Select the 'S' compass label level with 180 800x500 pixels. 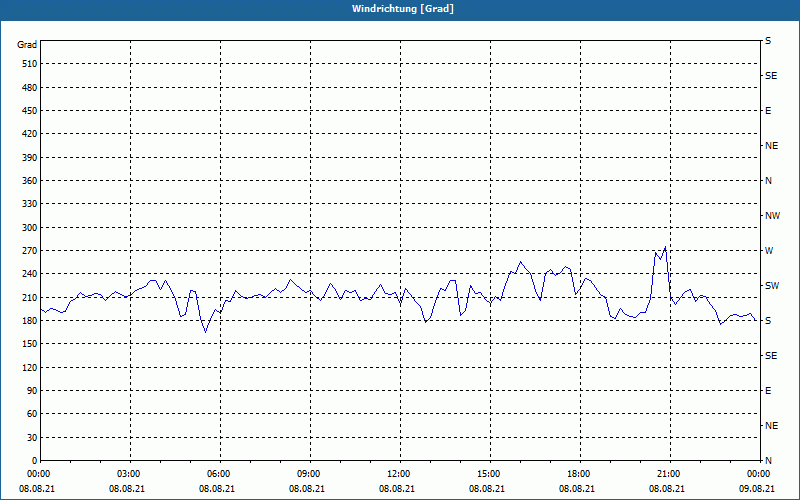coord(768,321)
